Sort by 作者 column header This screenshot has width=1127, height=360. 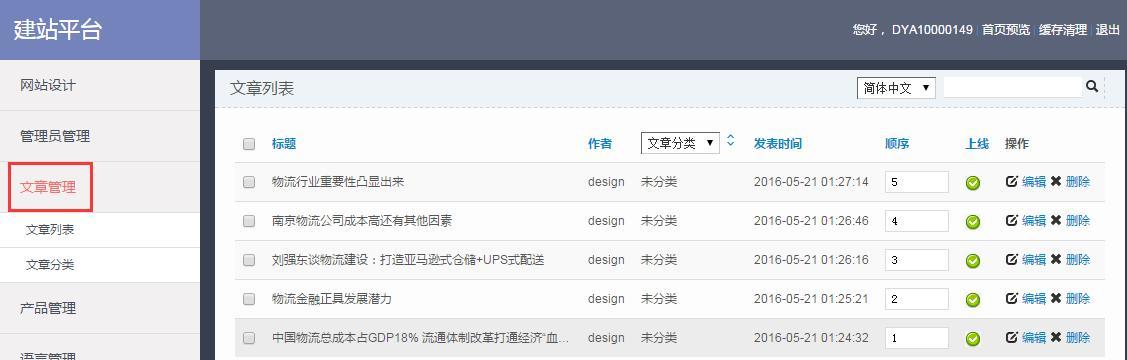(600, 144)
